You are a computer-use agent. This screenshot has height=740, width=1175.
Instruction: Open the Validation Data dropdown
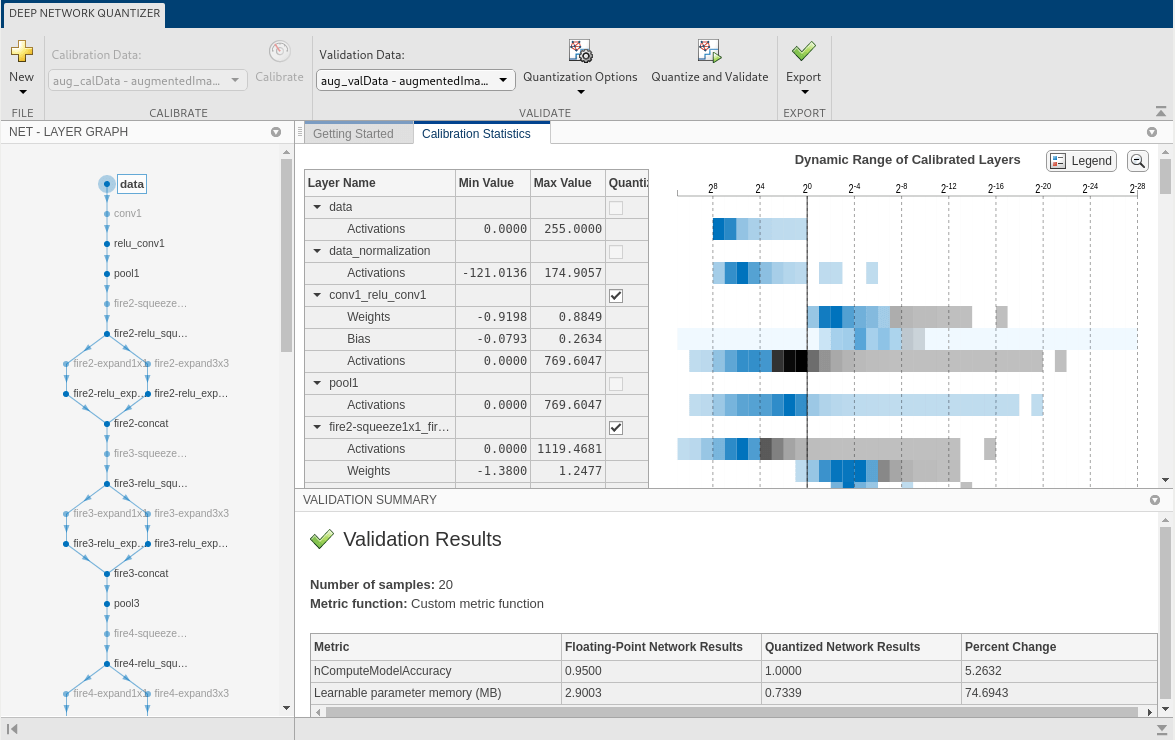coord(416,81)
